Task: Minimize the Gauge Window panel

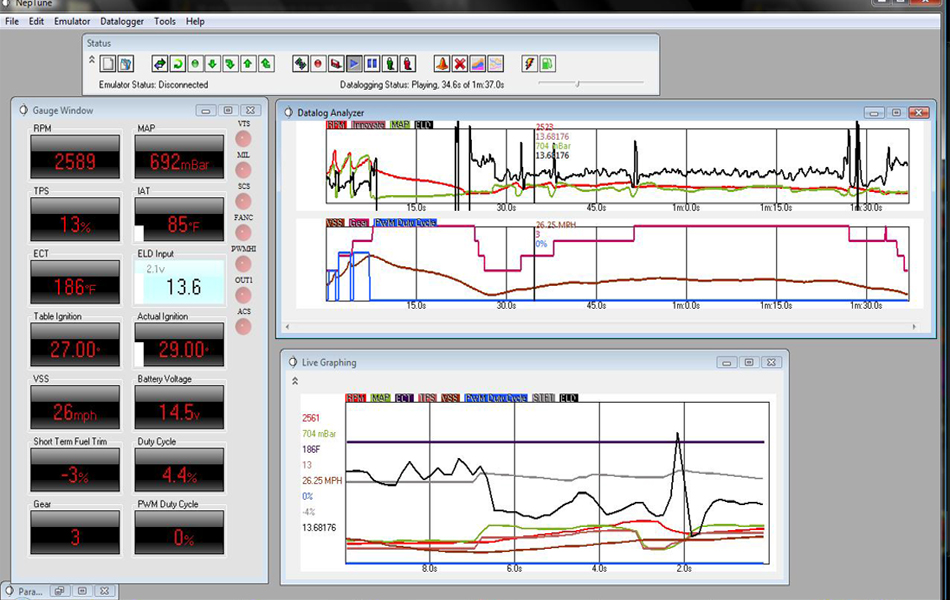Action: tap(206, 111)
